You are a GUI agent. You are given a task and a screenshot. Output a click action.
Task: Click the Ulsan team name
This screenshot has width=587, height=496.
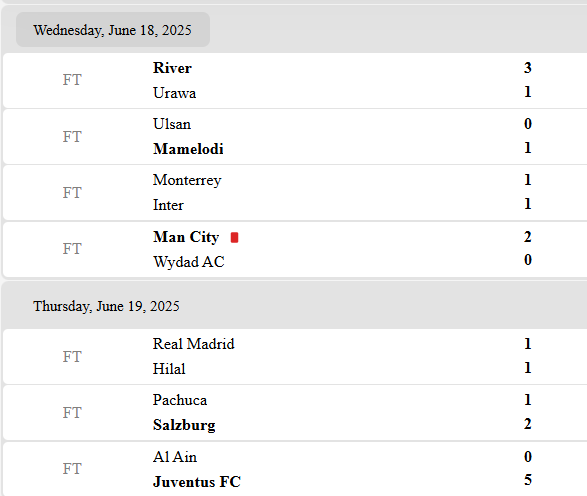point(172,124)
